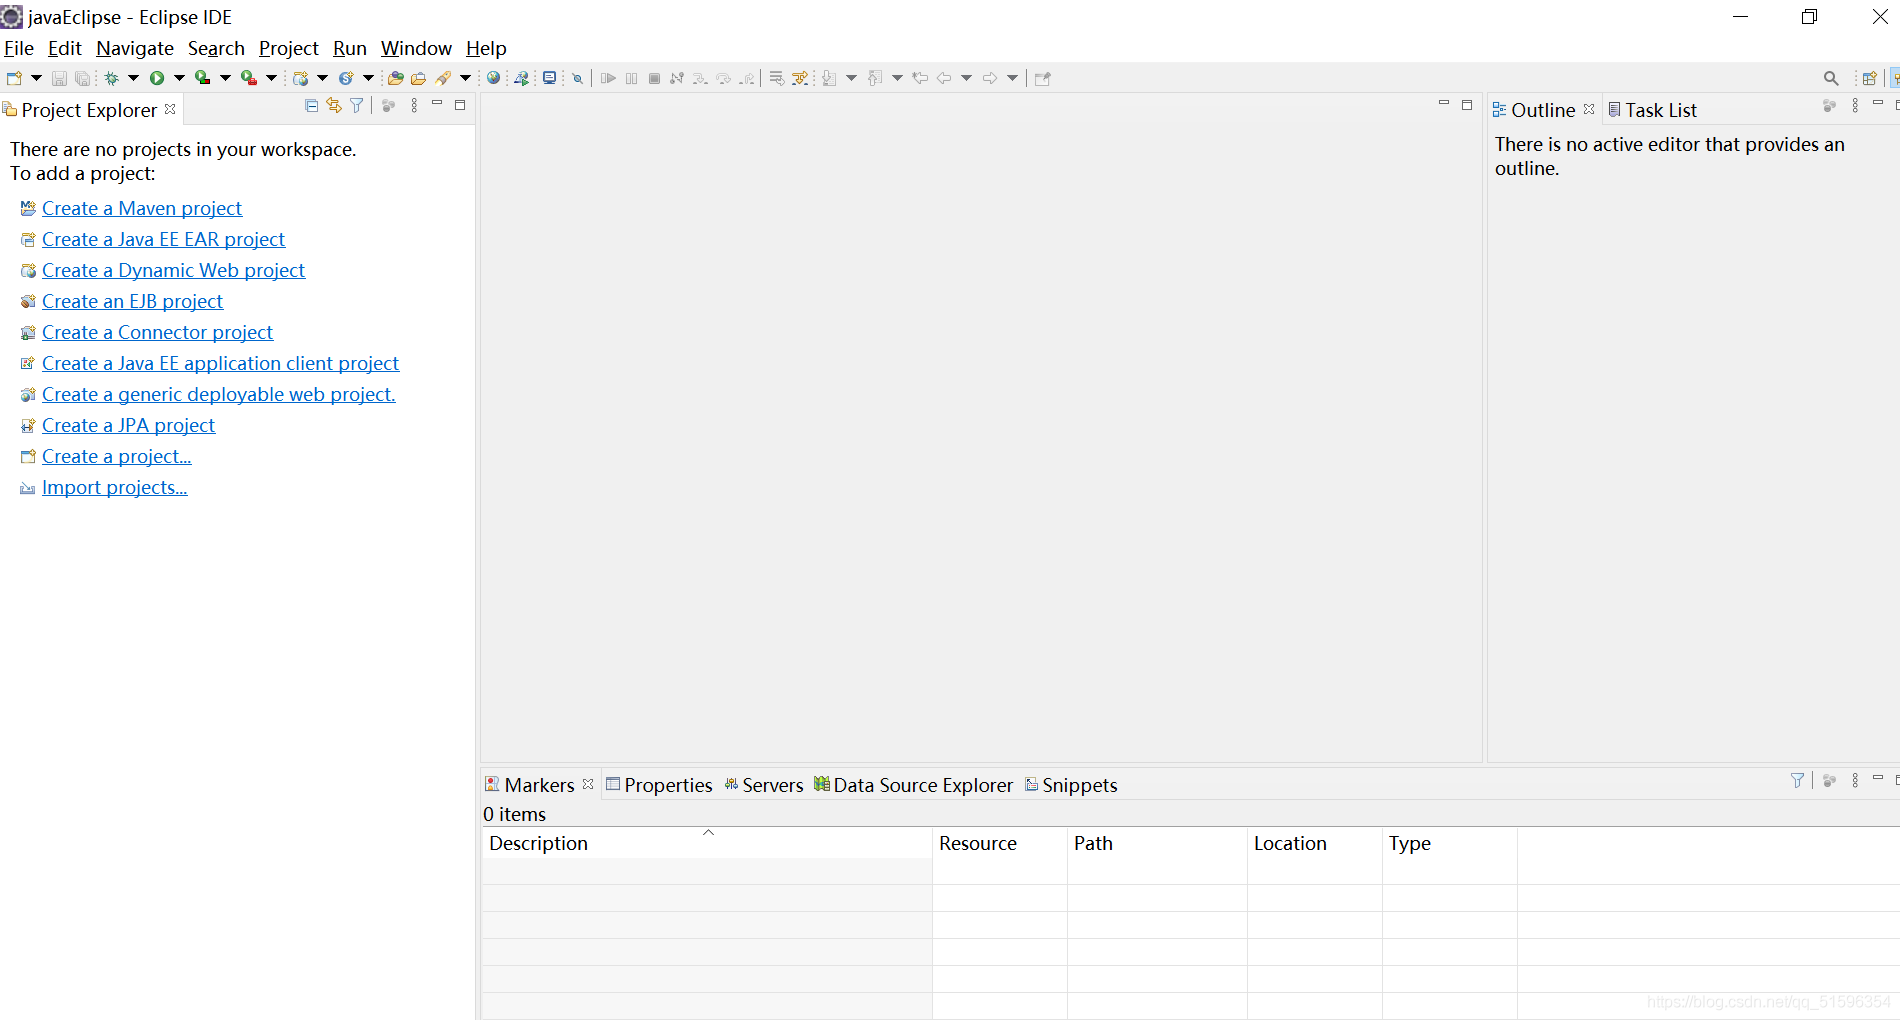Screen dimensions: 1900x1020
Task: Click the Create a Dynamic Web project link
Action: pyautogui.click(x=174, y=270)
